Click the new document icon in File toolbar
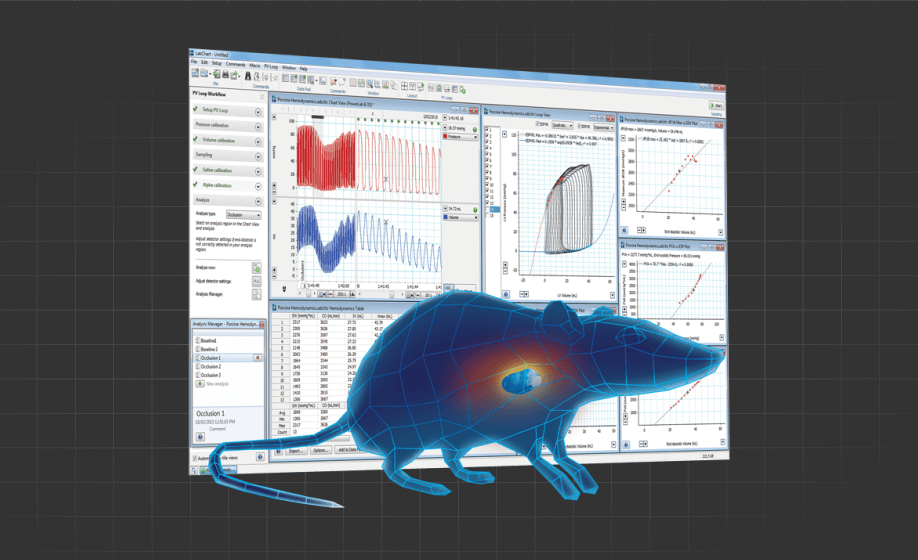The width and height of the screenshot is (918, 560). point(195,73)
